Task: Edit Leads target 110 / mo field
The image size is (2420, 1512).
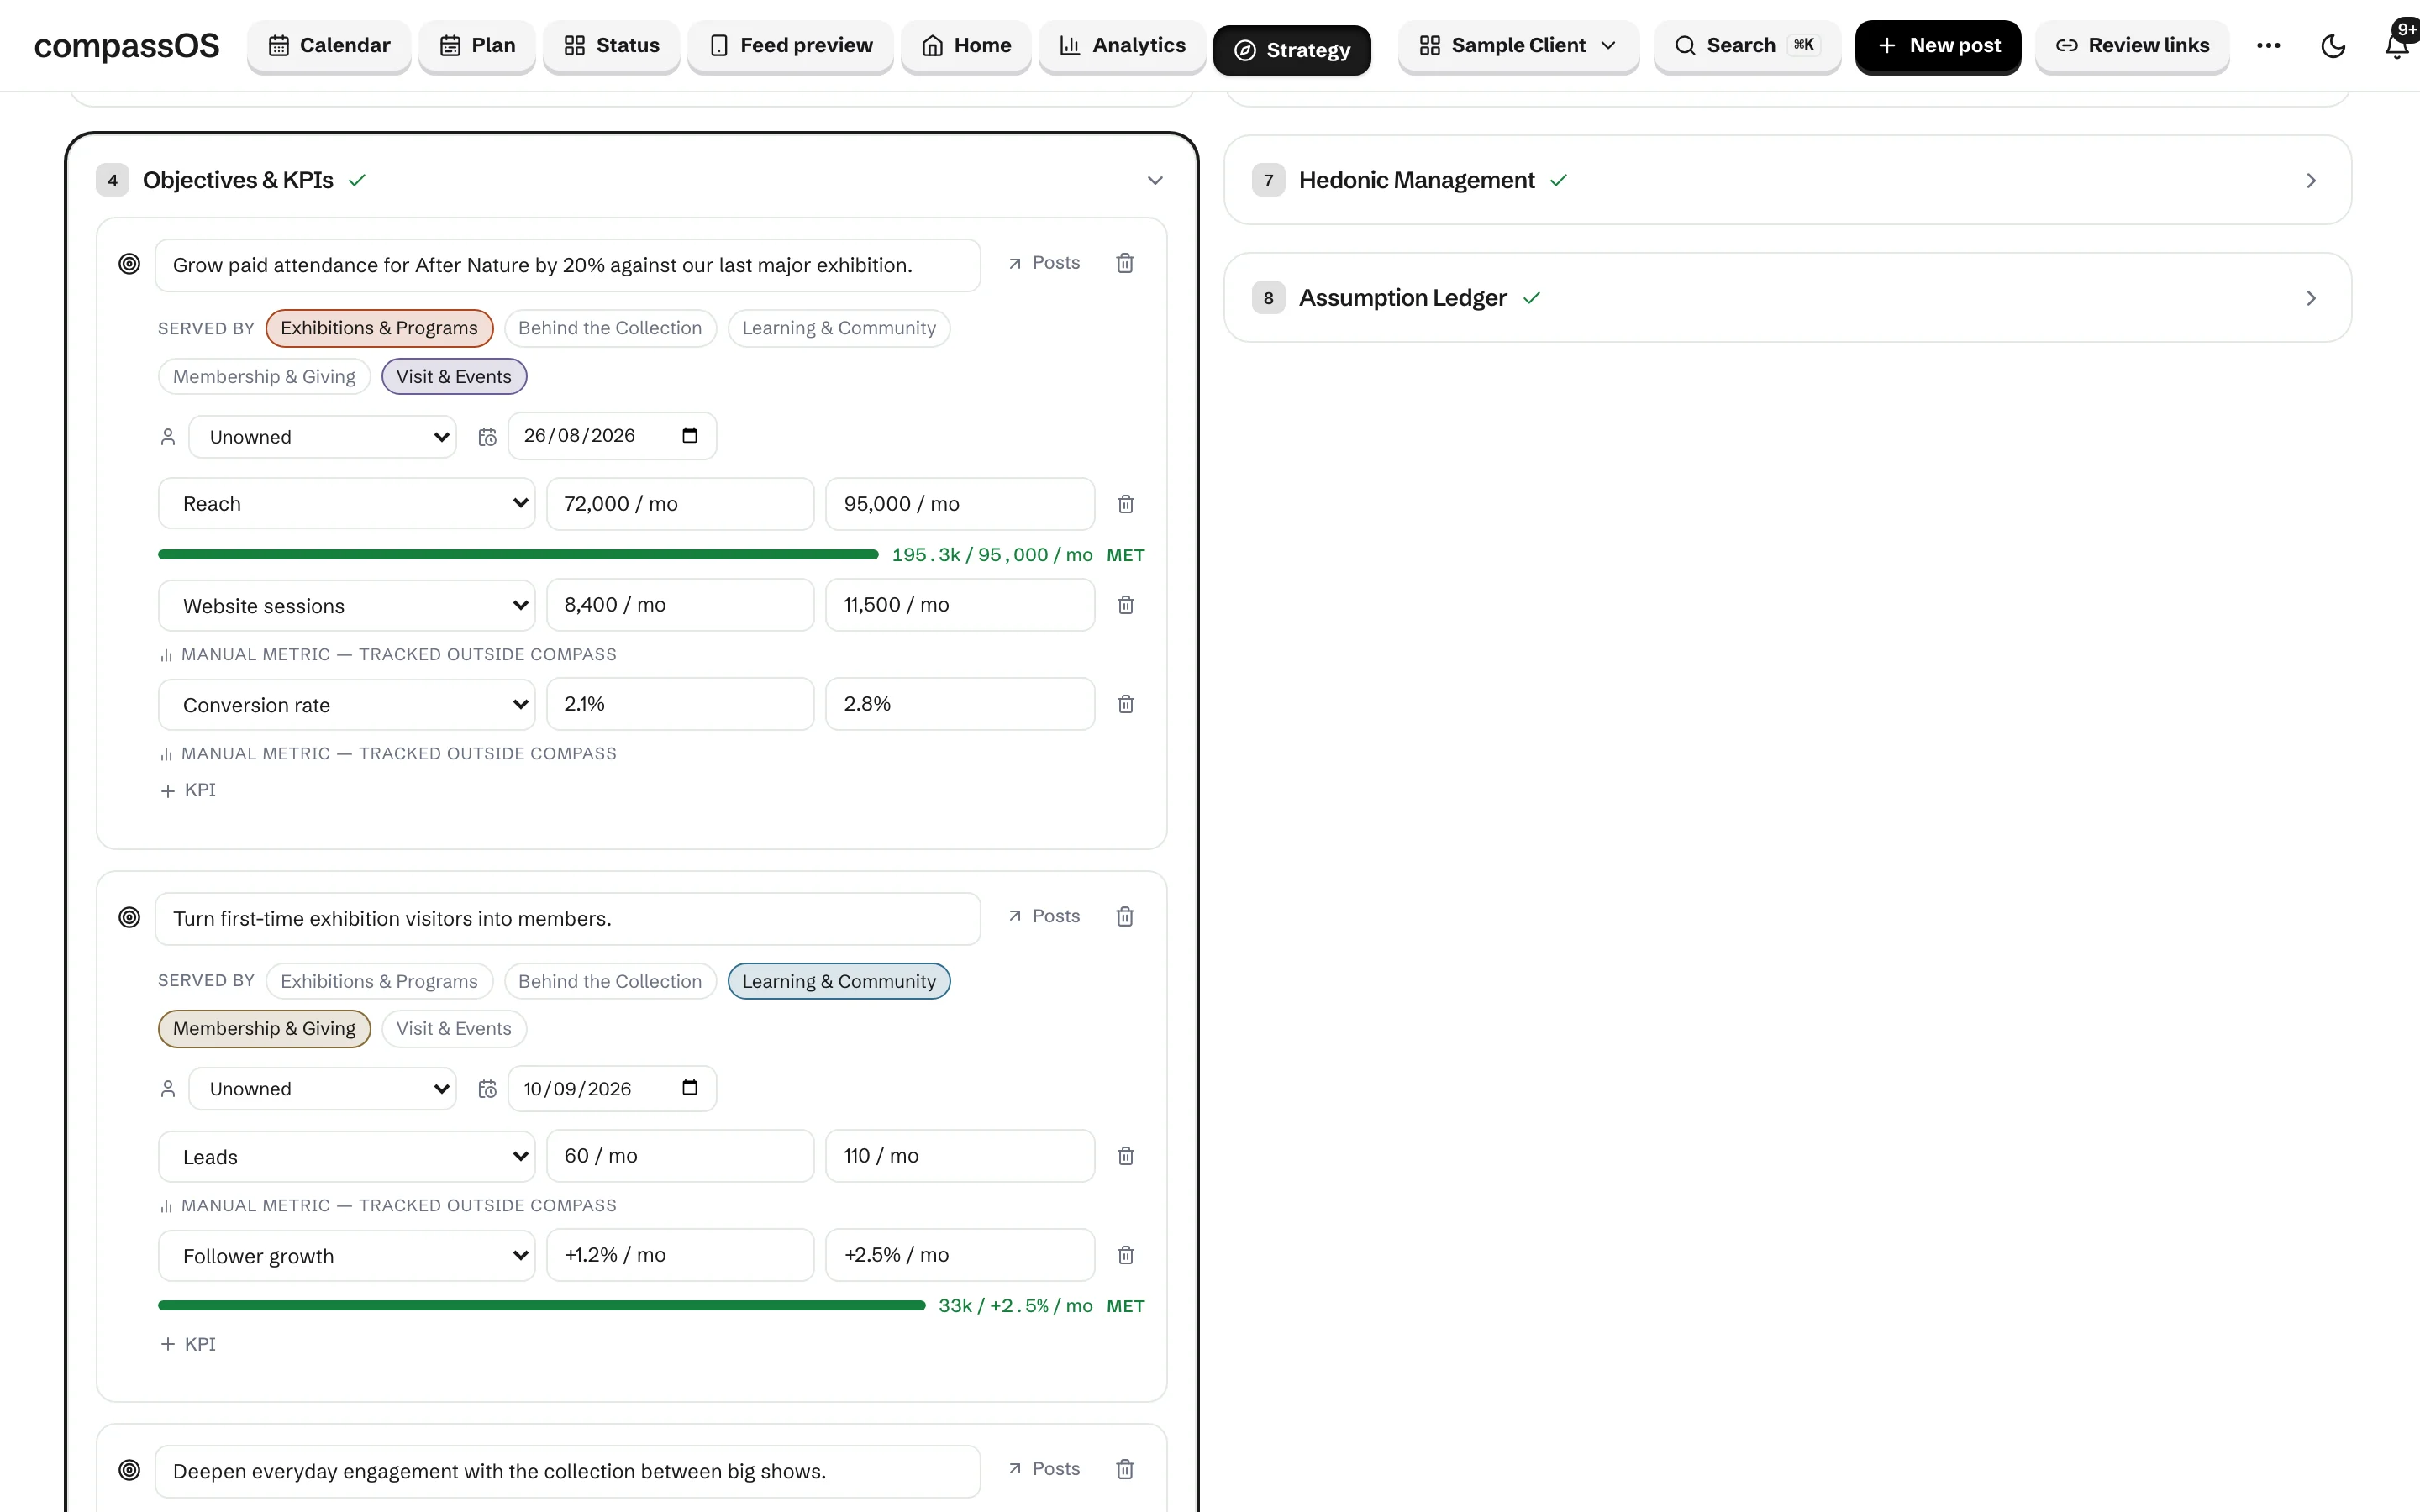Action: 960,1156
